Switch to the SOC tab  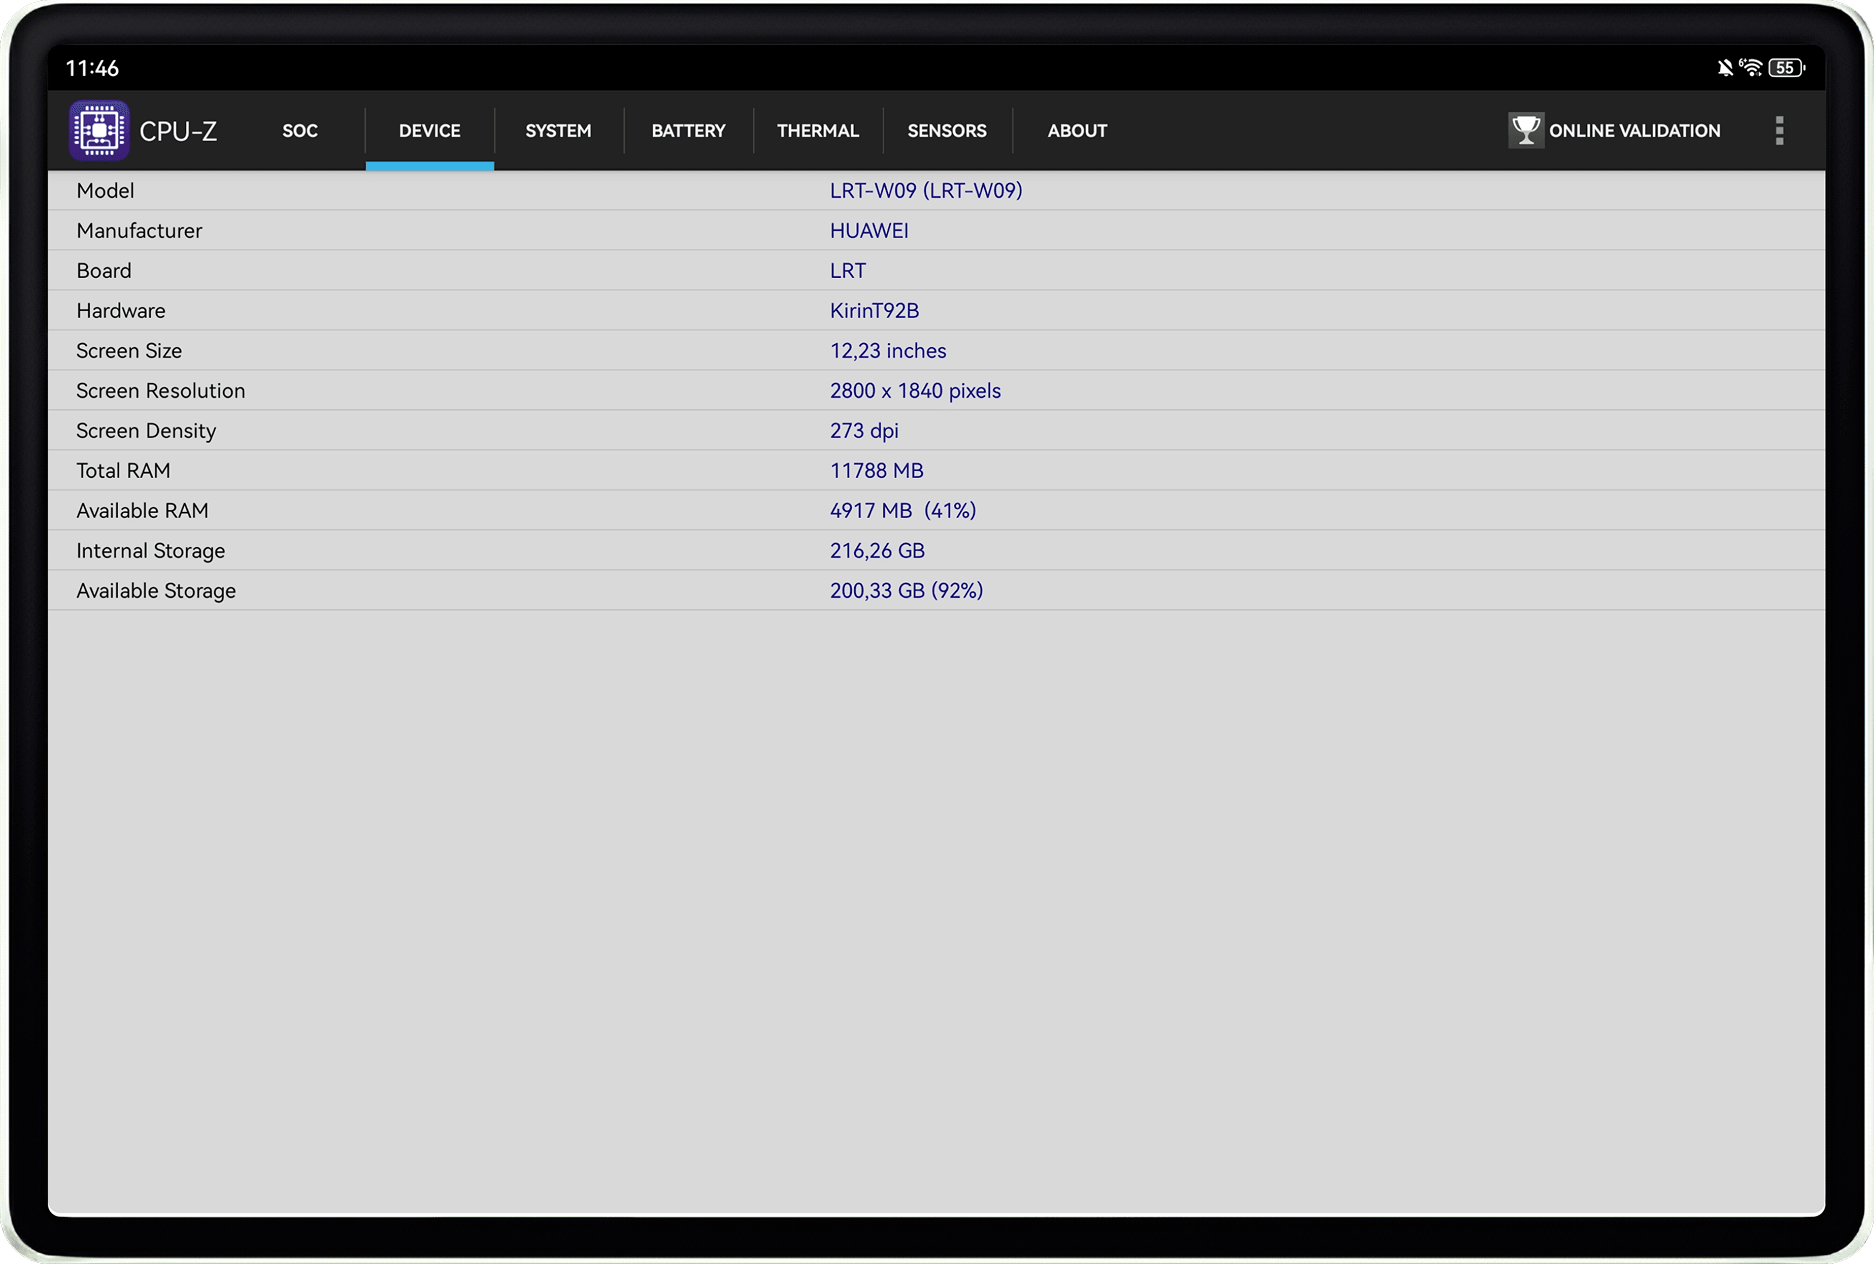(x=300, y=131)
